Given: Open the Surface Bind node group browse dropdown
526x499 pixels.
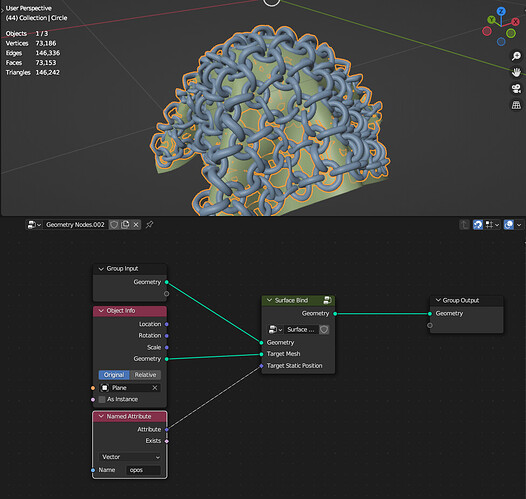Looking at the screenshot, I should point(275,330).
